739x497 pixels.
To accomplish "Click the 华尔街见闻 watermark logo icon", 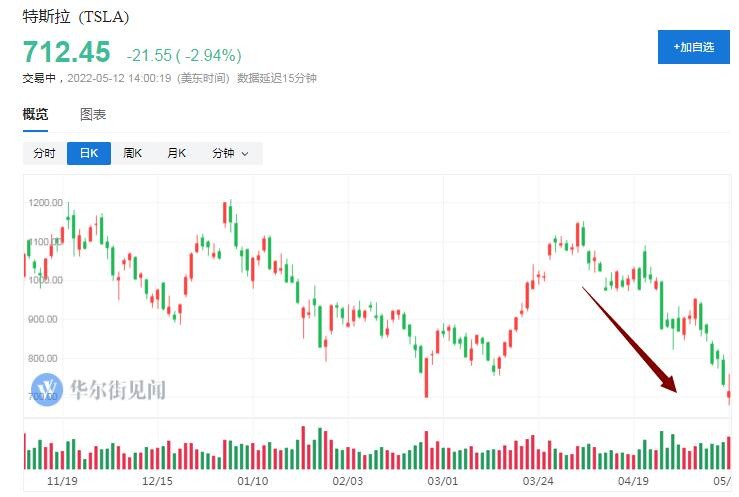I will 47,389.
